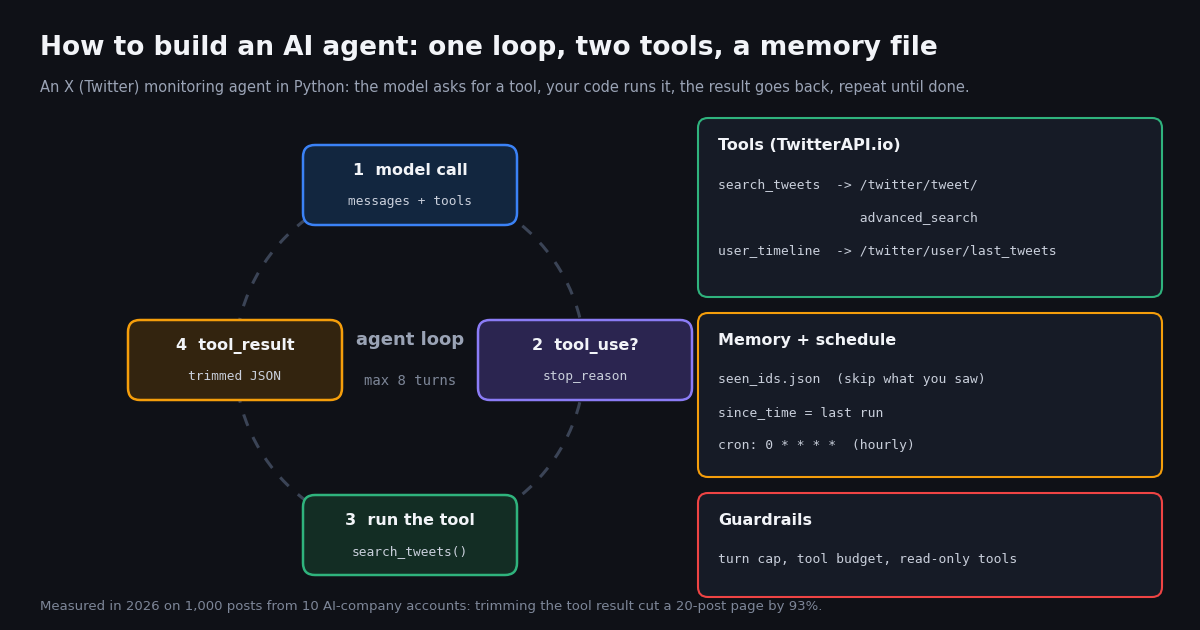Image resolution: width=1200 pixels, height=630 pixels.
Task: Click the '4 tool_result' node
Action: click(235, 360)
